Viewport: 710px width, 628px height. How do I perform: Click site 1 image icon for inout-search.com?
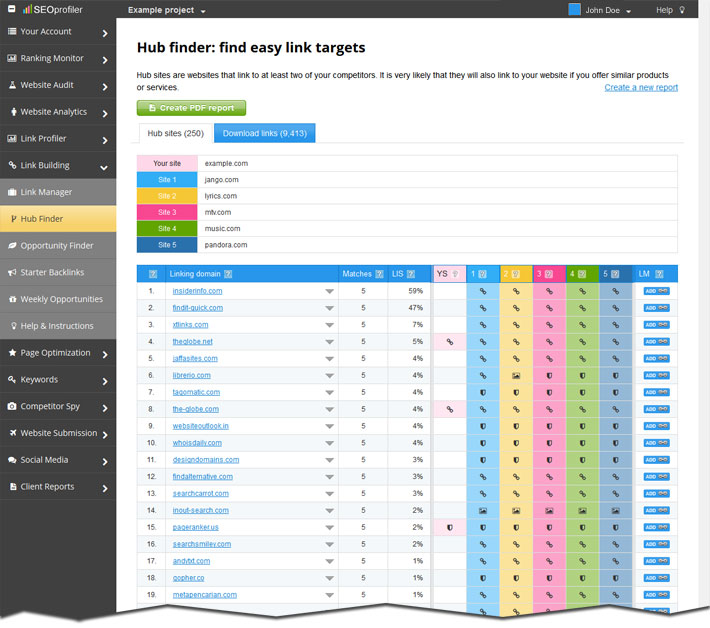pyautogui.click(x=483, y=511)
